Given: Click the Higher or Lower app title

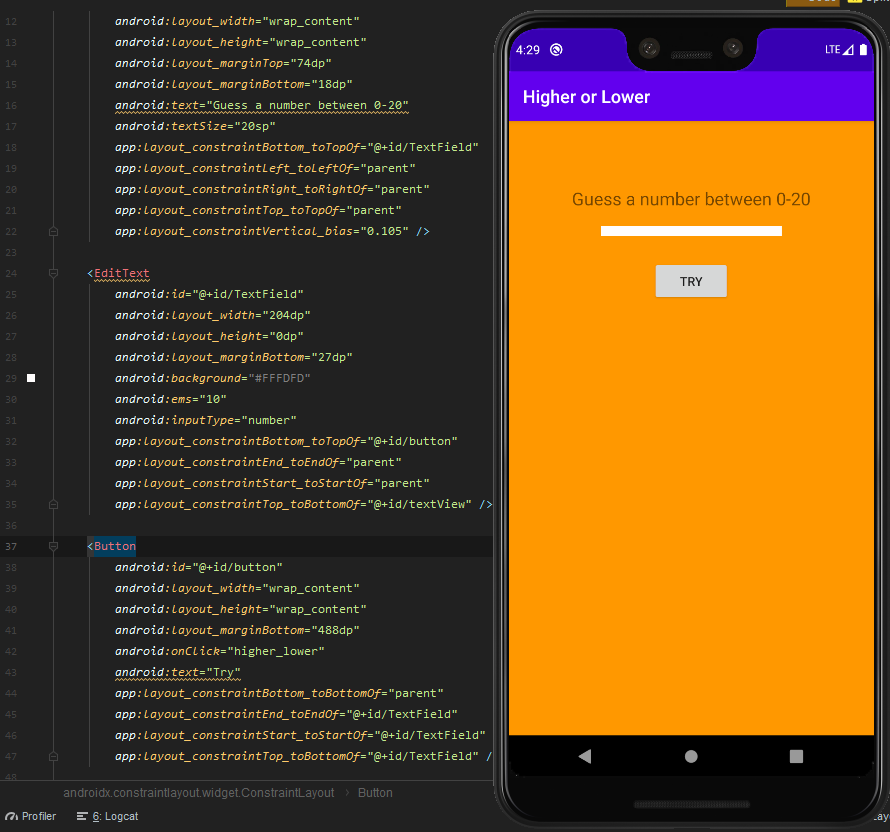Looking at the screenshot, I should click(x=586, y=97).
